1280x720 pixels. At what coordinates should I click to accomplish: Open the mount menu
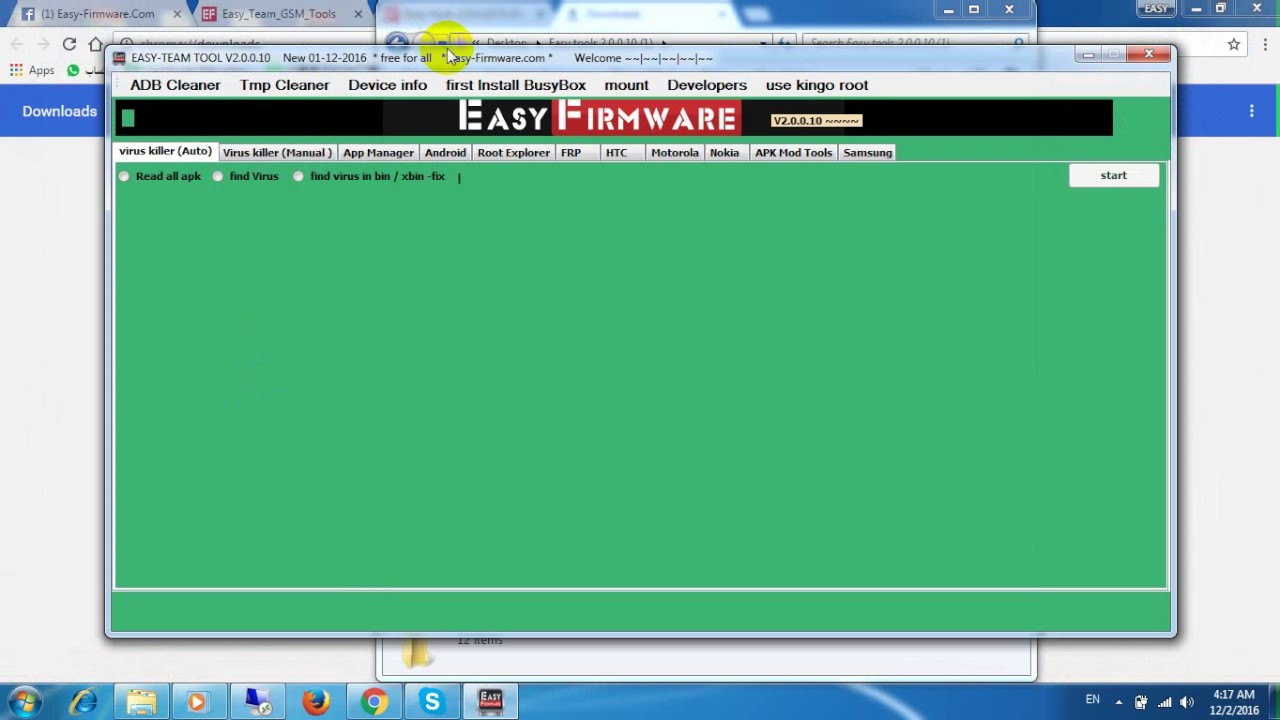coord(626,85)
